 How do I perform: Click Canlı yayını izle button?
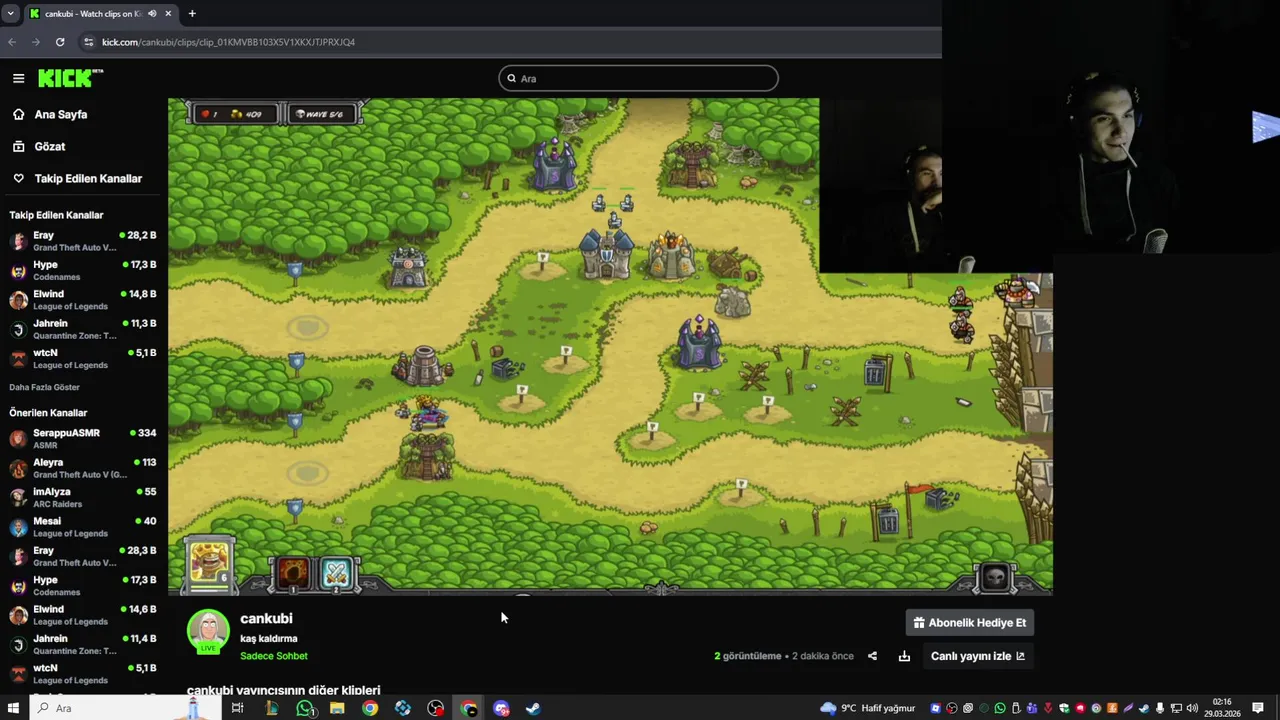[x=977, y=656]
